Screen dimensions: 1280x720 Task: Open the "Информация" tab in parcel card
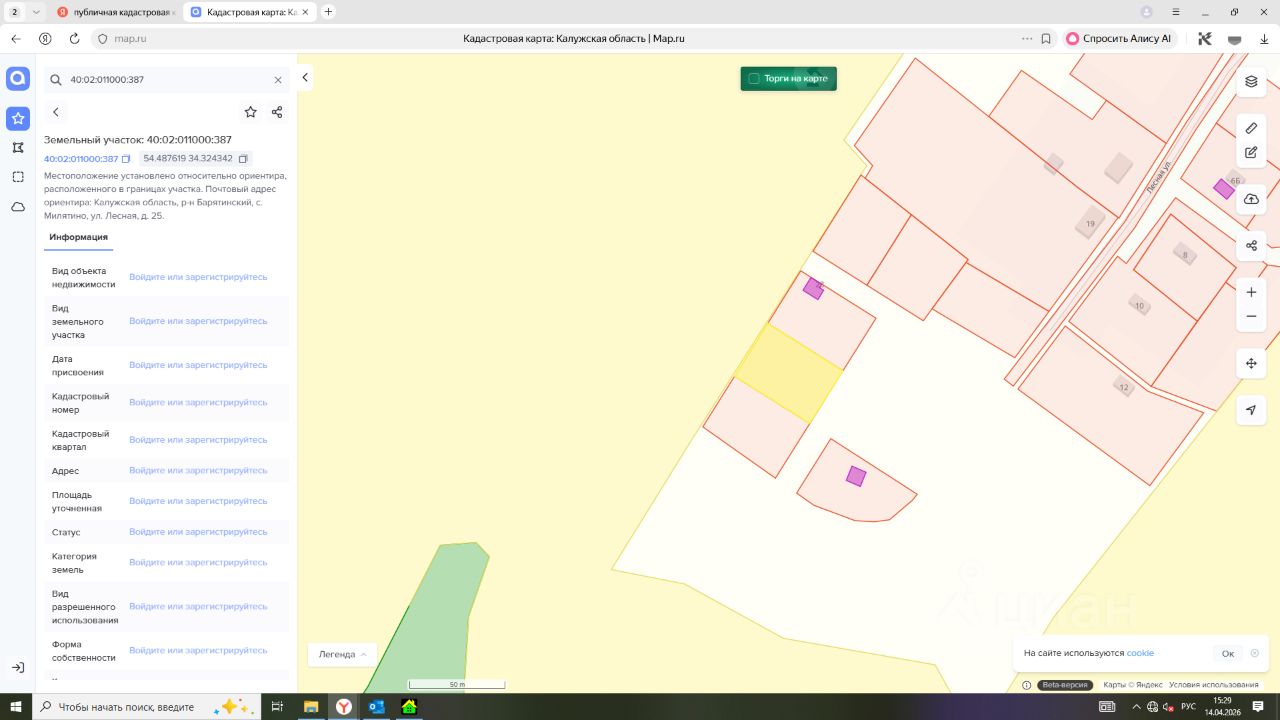(x=78, y=237)
